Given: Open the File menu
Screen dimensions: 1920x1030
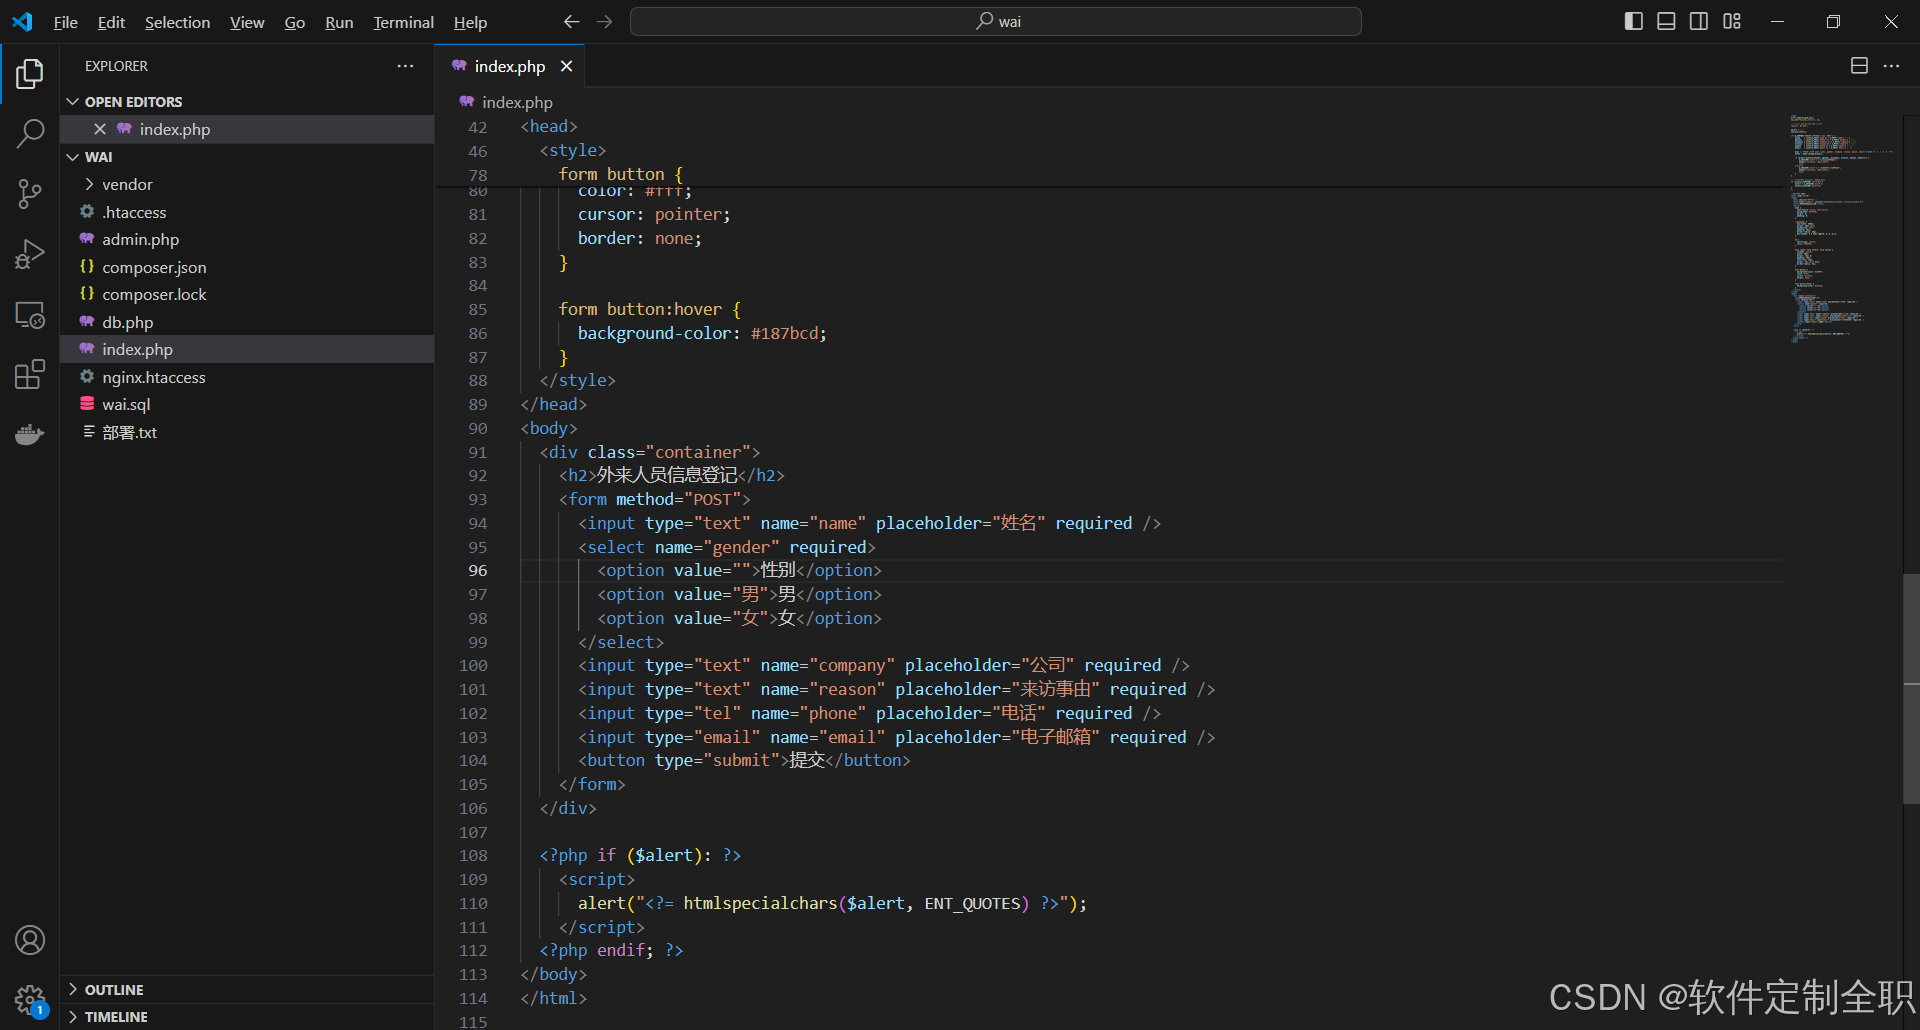Looking at the screenshot, I should [65, 22].
